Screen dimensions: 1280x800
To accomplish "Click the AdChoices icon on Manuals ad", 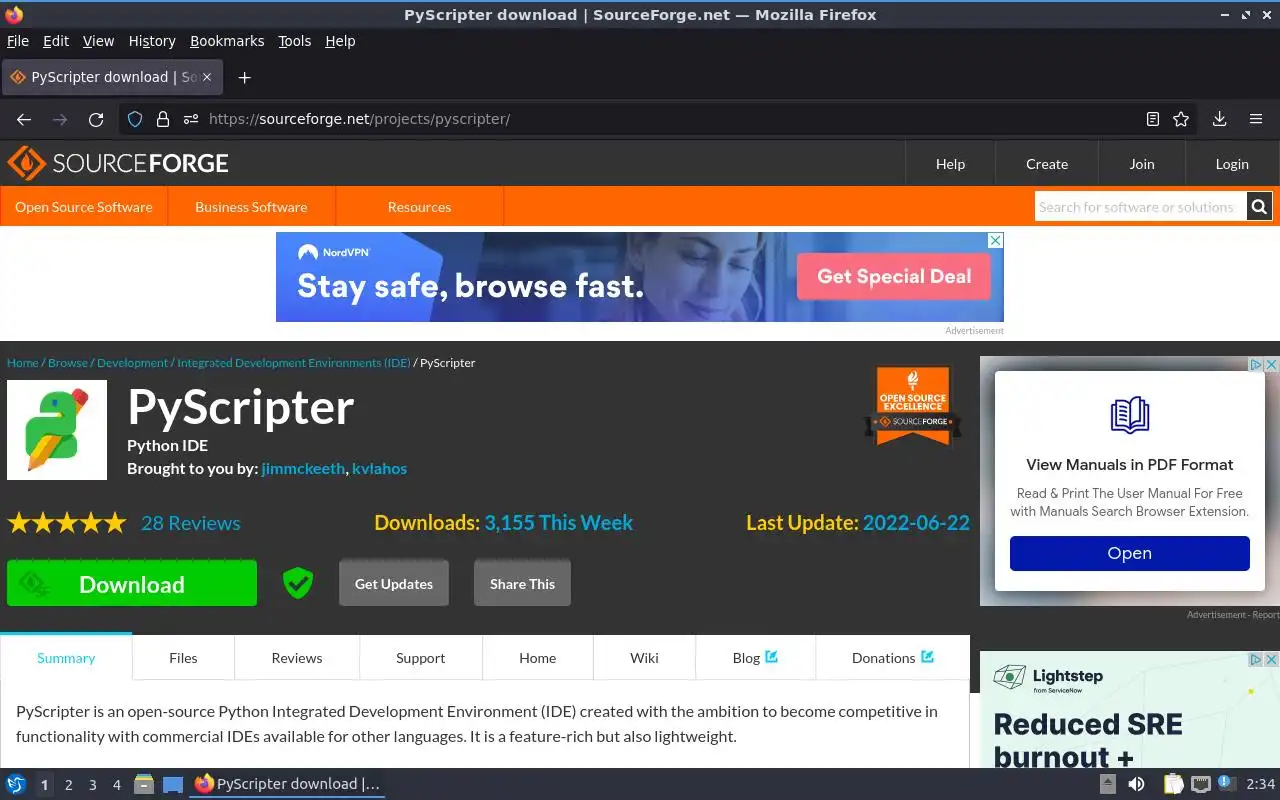I will point(1257,365).
